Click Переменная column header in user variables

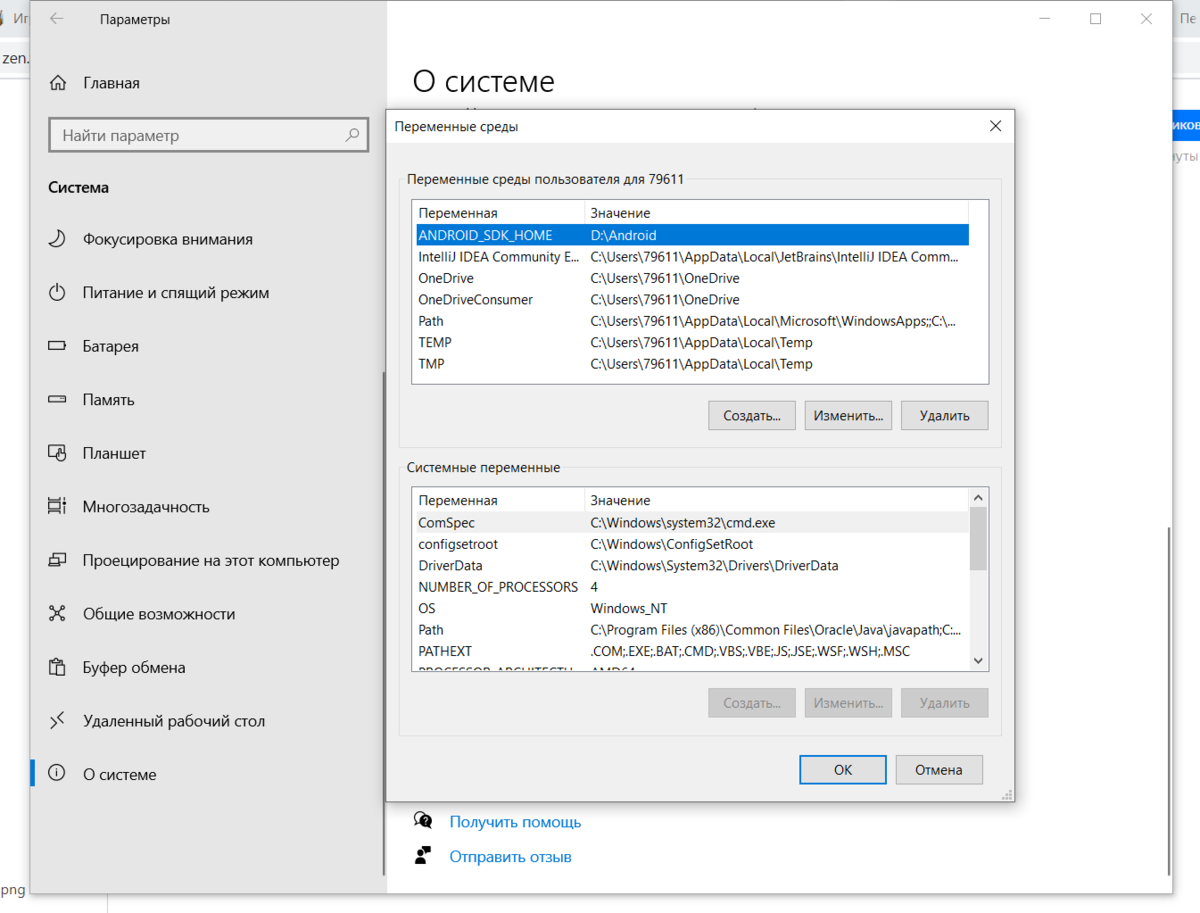498,213
